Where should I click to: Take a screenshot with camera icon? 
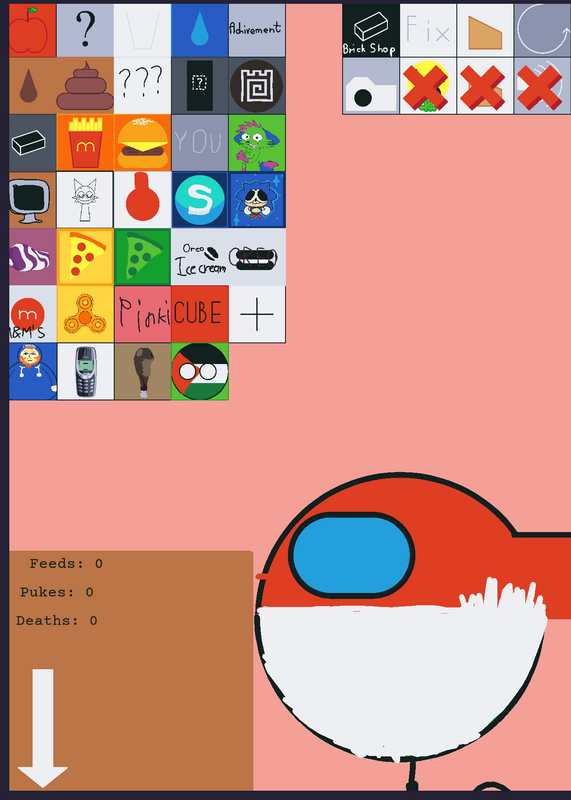(x=371, y=85)
